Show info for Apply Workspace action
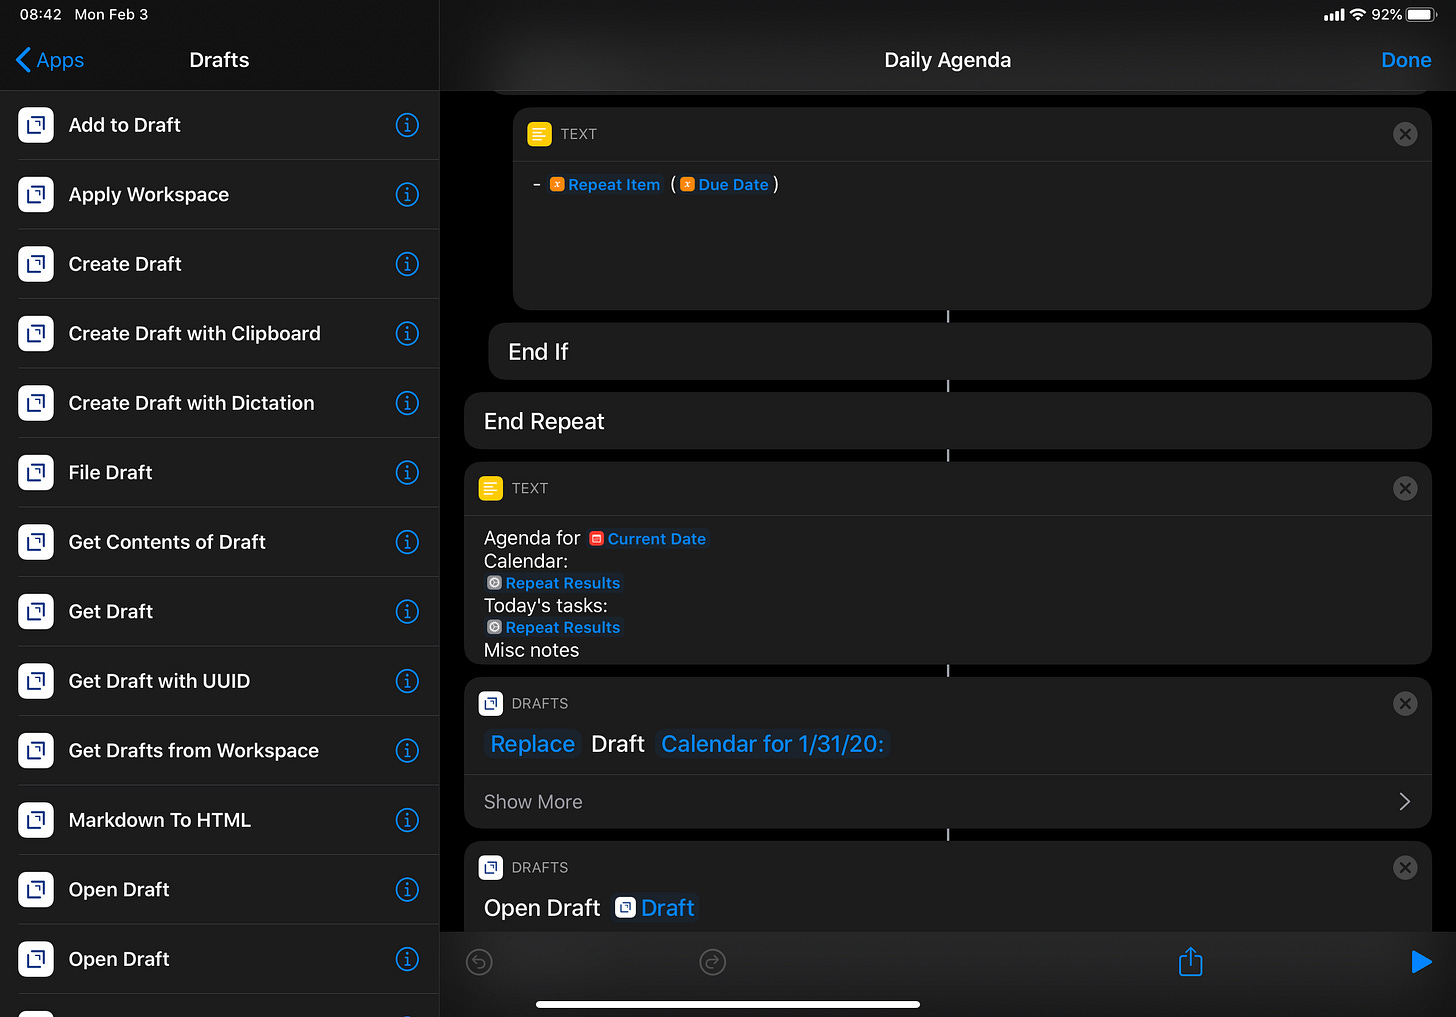 pyautogui.click(x=407, y=195)
